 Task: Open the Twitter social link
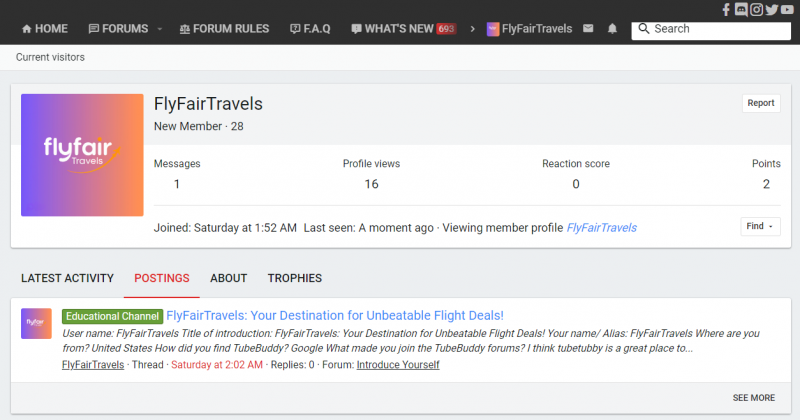click(771, 9)
